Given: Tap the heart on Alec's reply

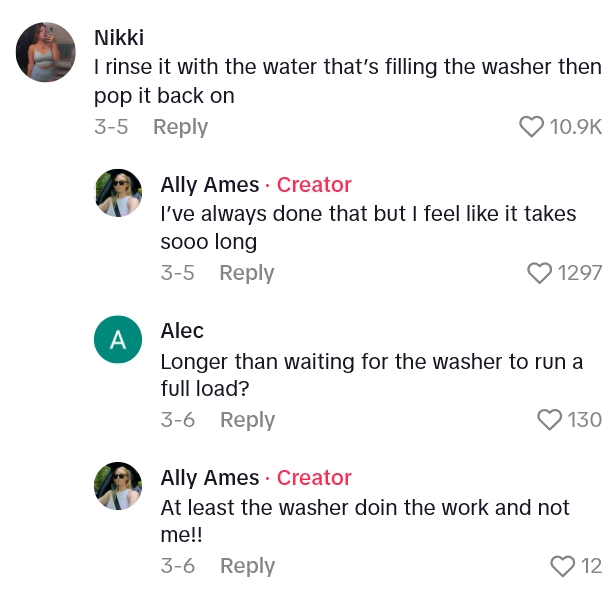Looking at the screenshot, I should [550, 420].
